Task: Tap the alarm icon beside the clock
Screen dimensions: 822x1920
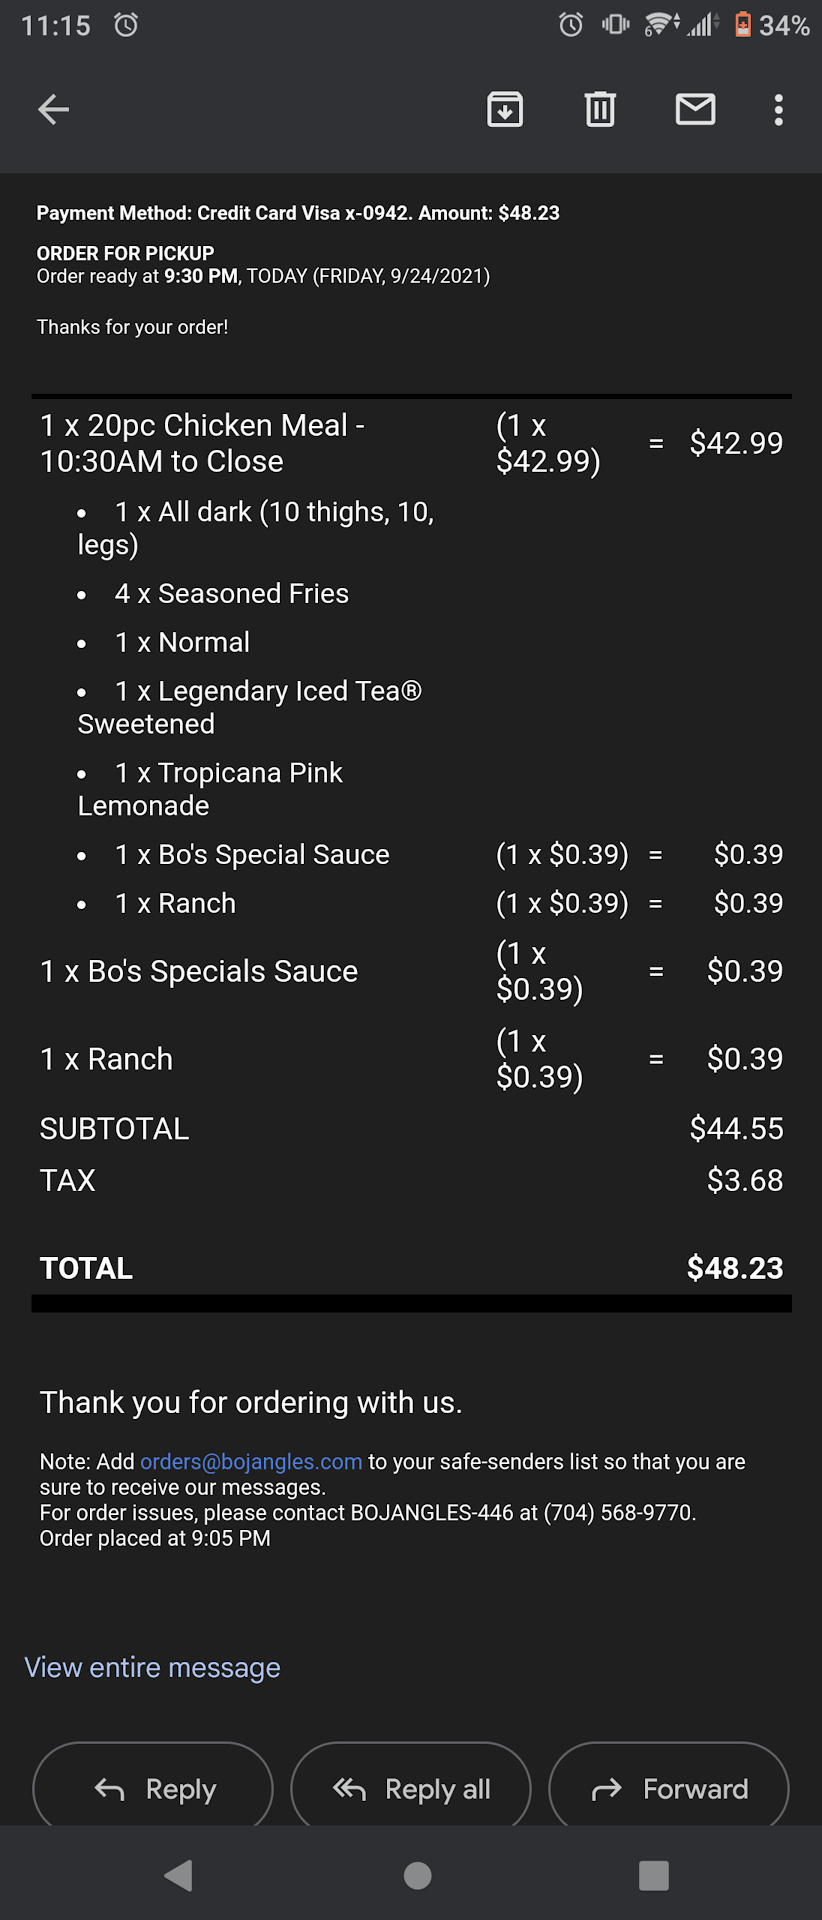Action: [126, 25]
